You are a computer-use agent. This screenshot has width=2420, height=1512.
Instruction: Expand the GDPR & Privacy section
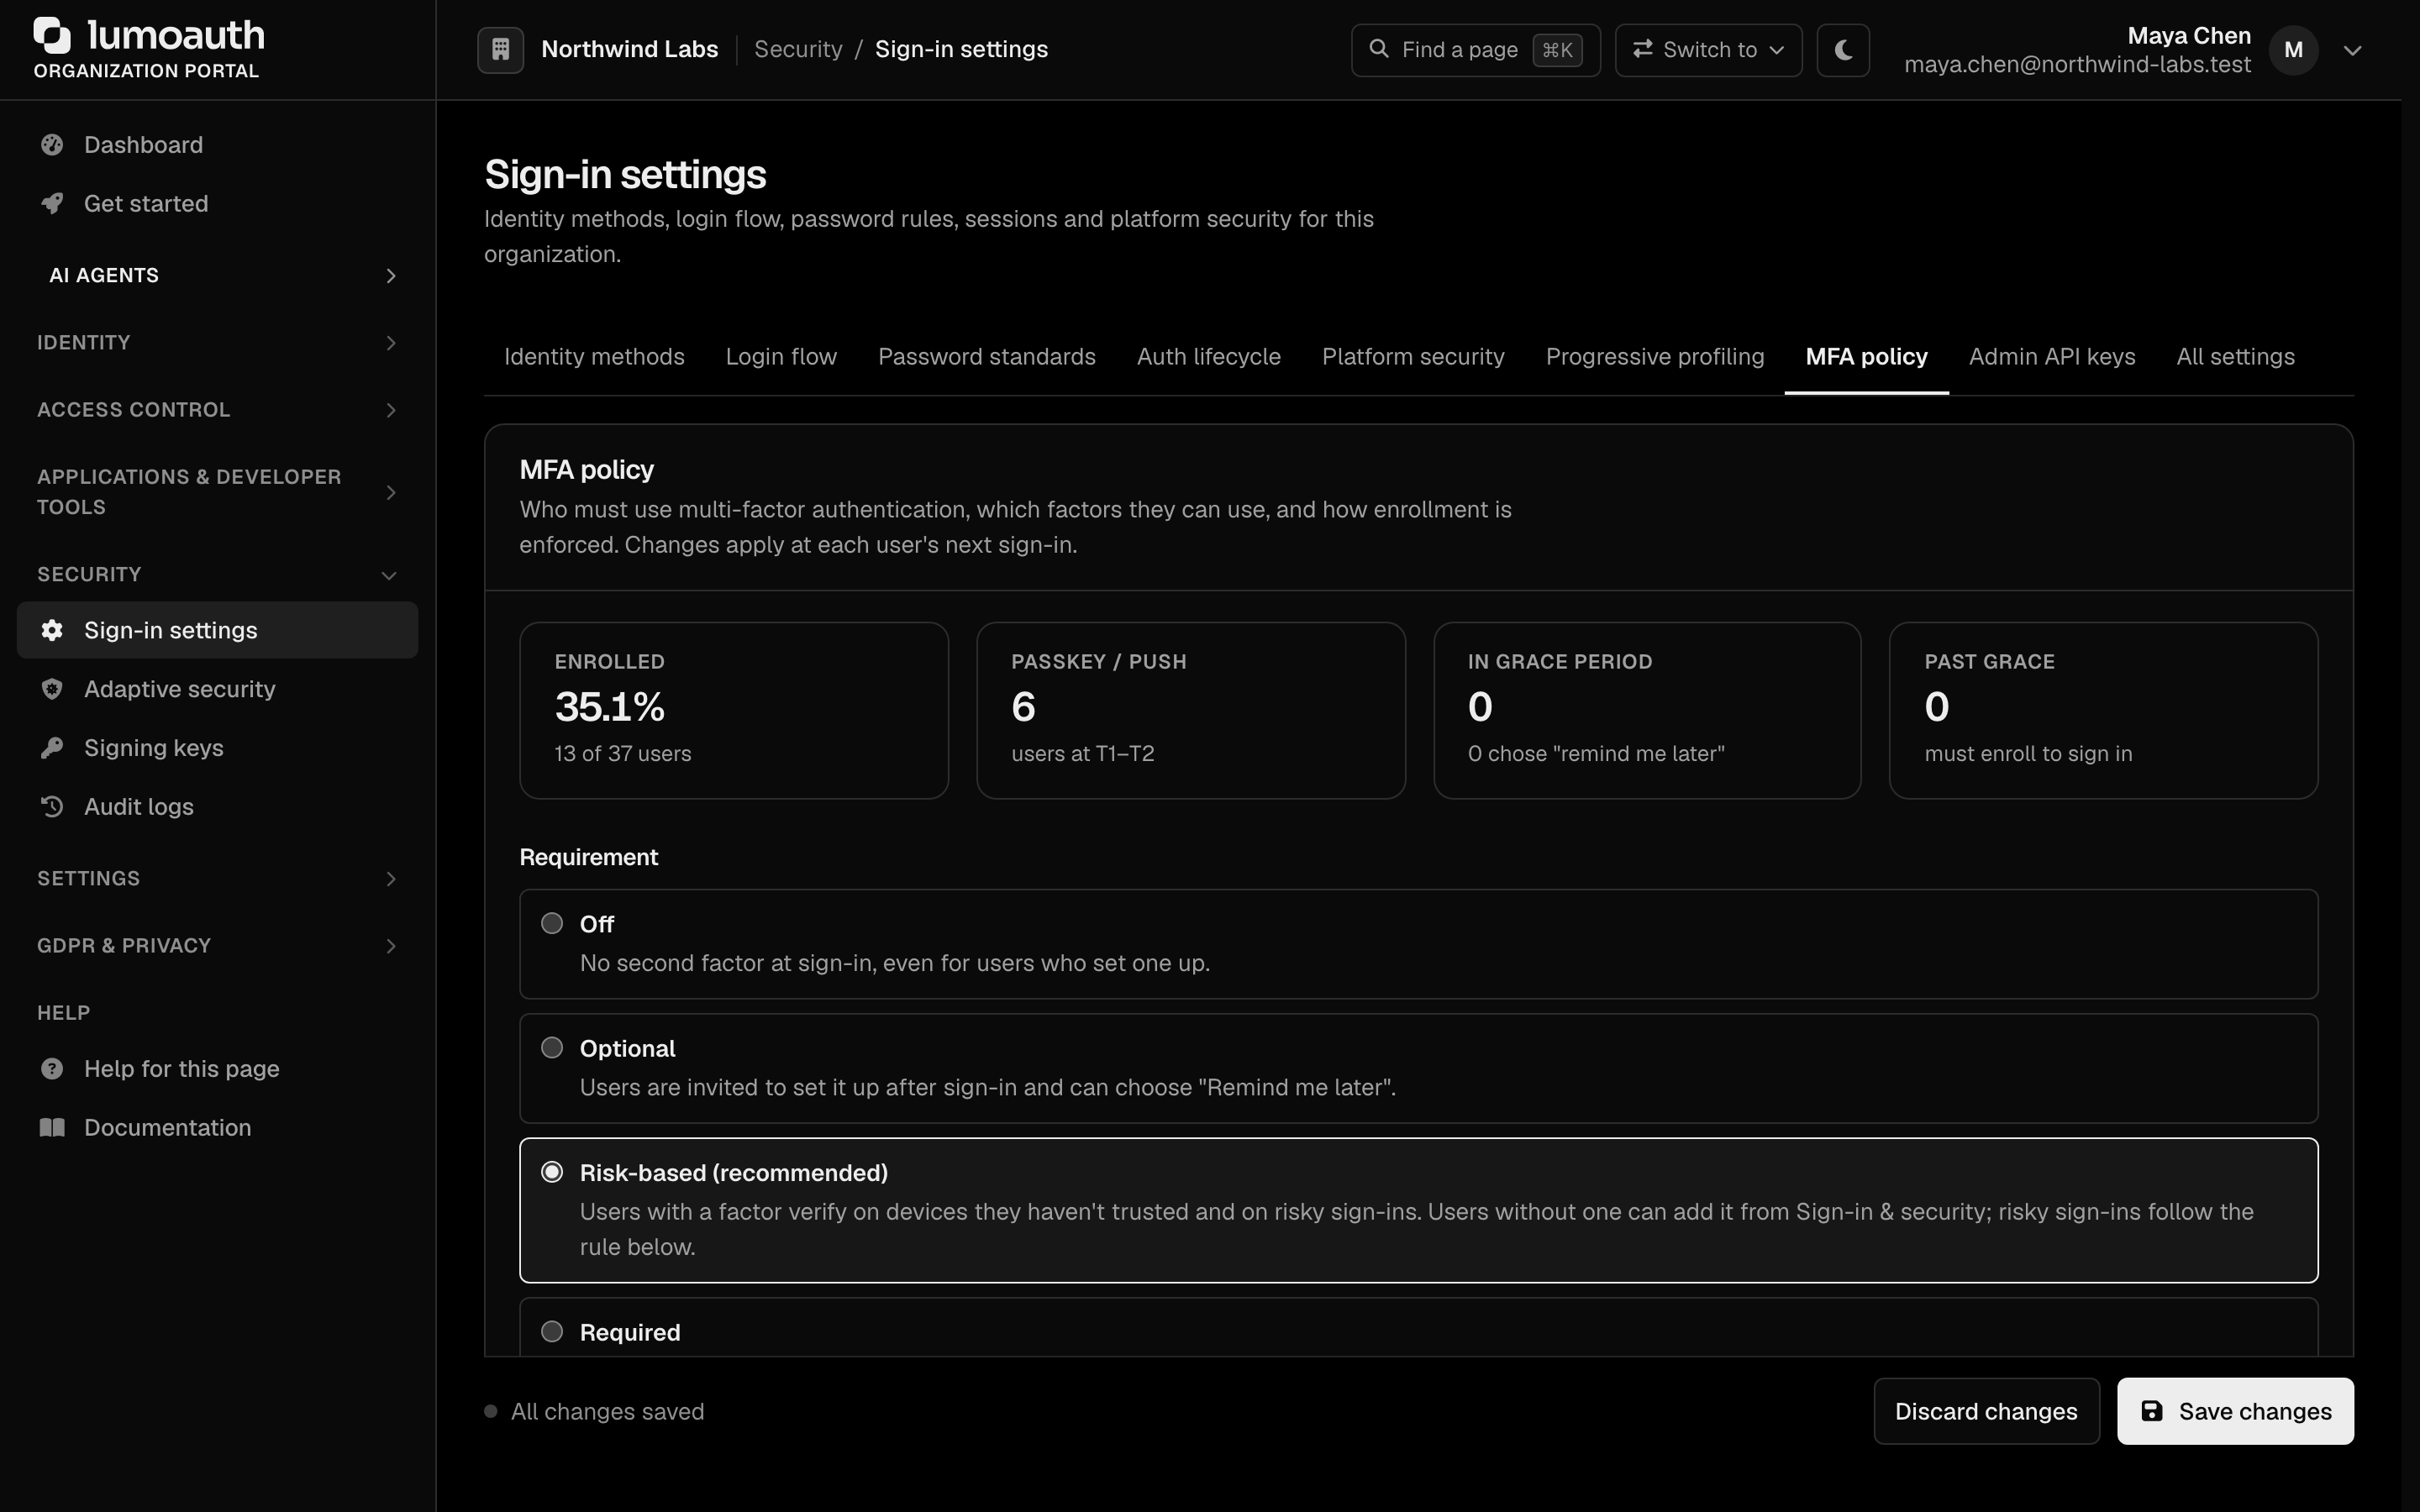click(x=218, y=946)
